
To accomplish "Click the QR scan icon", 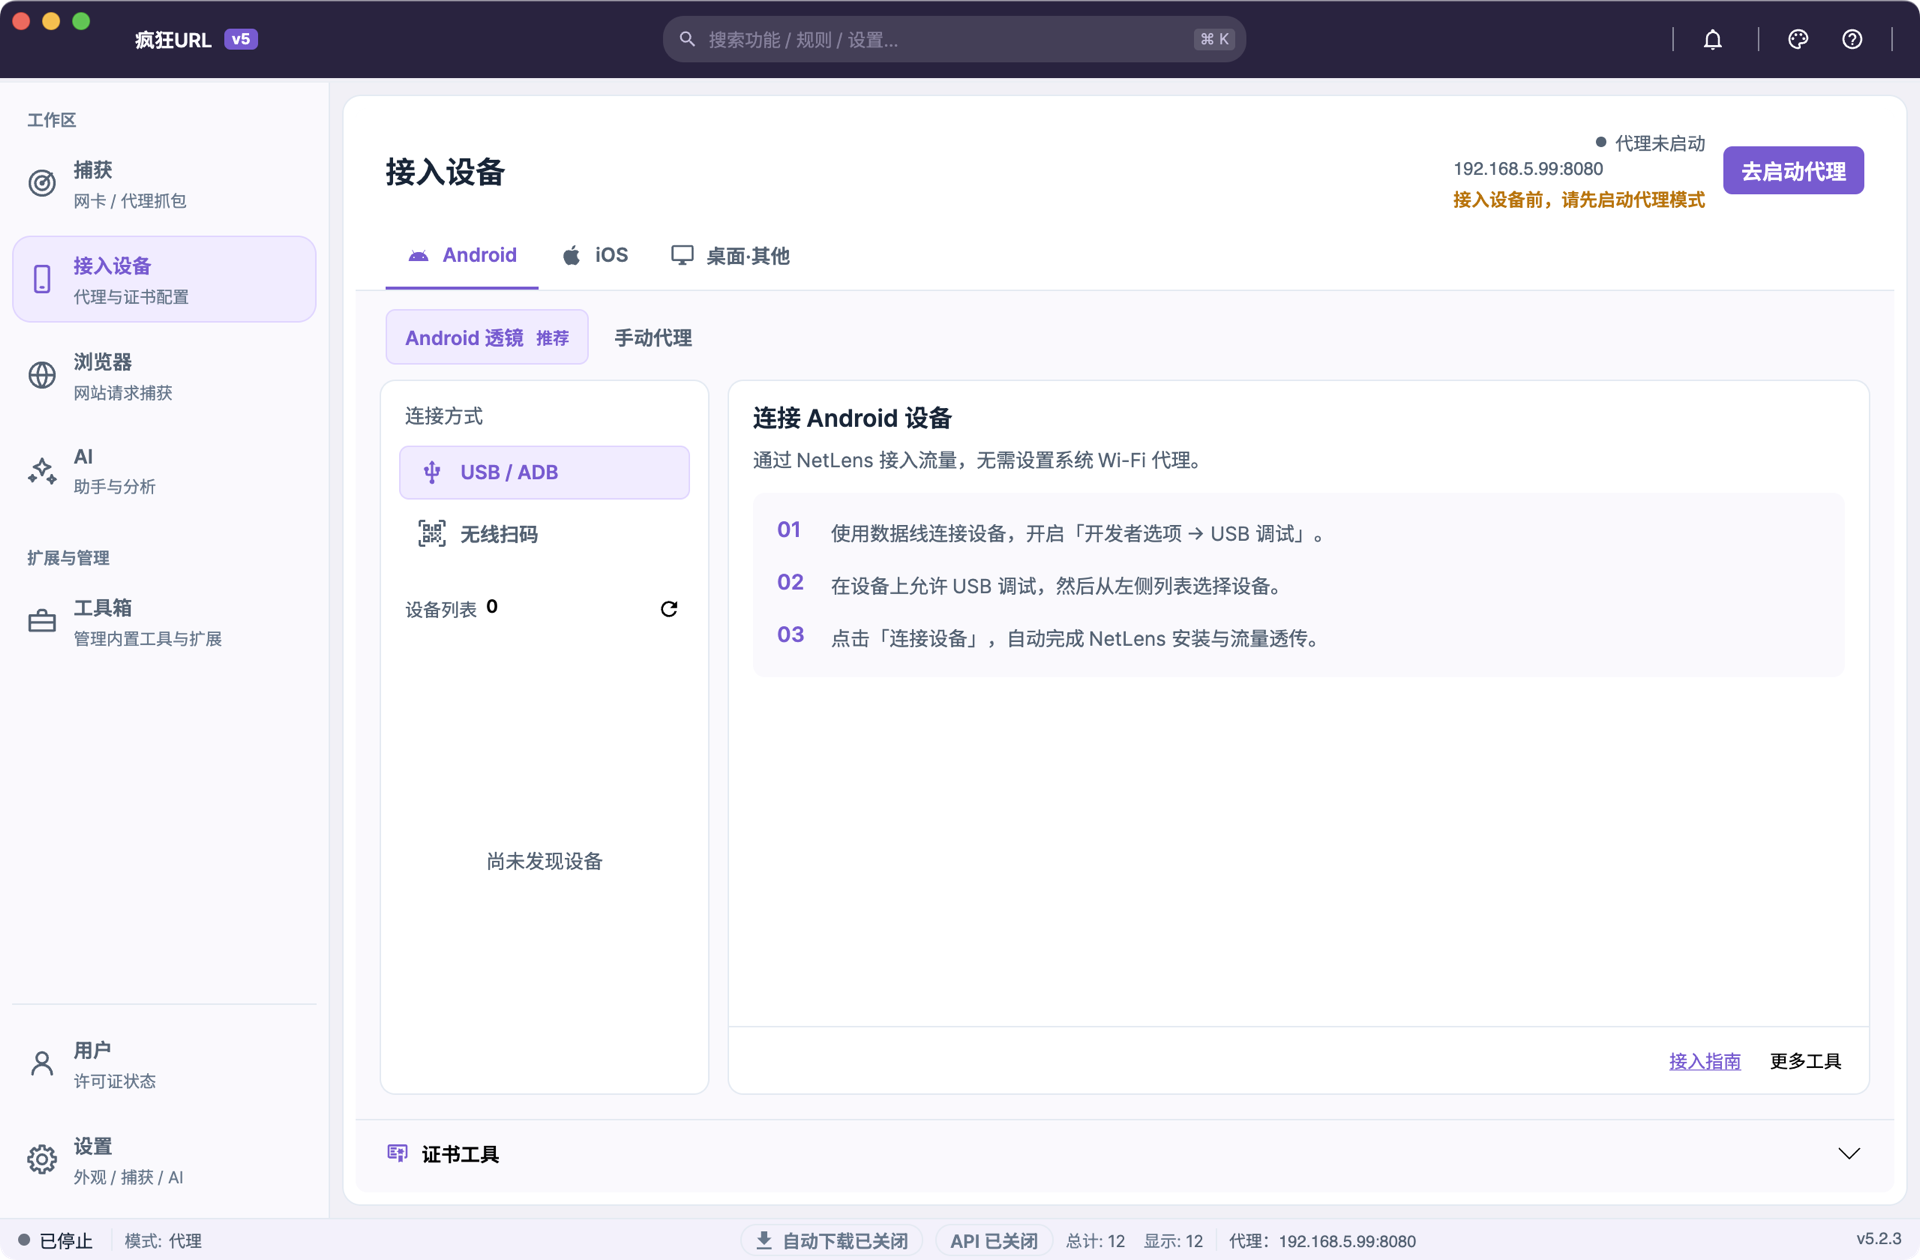I will coord(432,534).
